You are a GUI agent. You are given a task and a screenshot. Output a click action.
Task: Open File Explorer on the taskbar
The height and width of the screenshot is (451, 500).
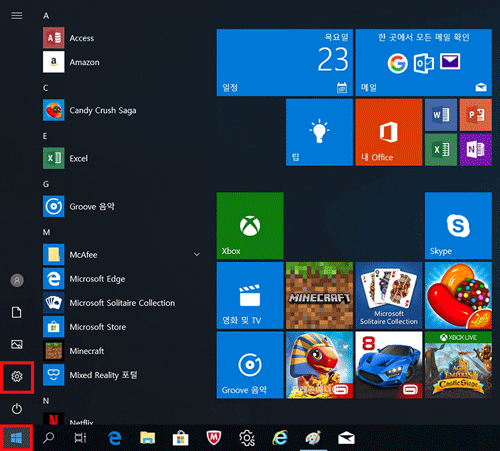147,438
